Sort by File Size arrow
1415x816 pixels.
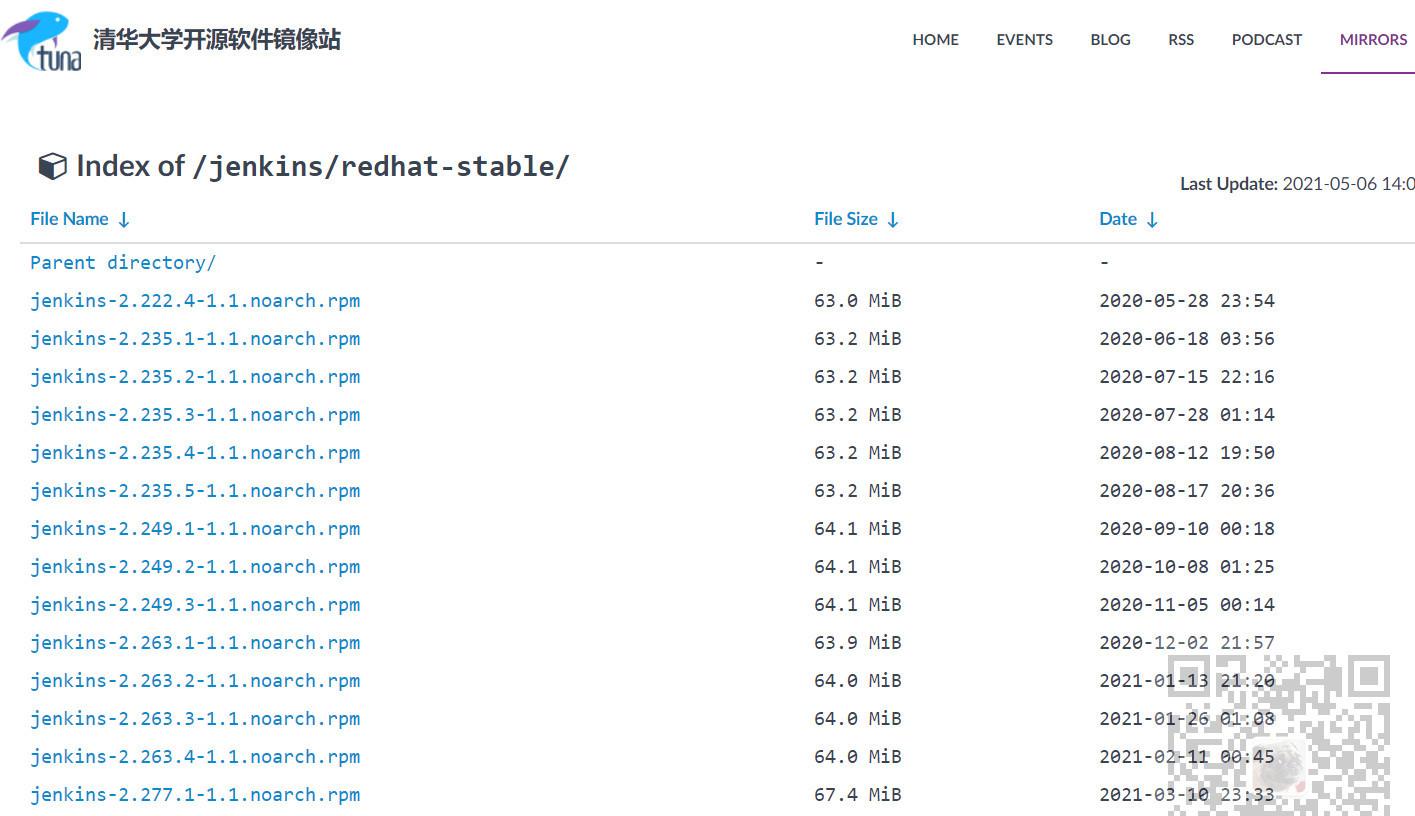point(893,219)
